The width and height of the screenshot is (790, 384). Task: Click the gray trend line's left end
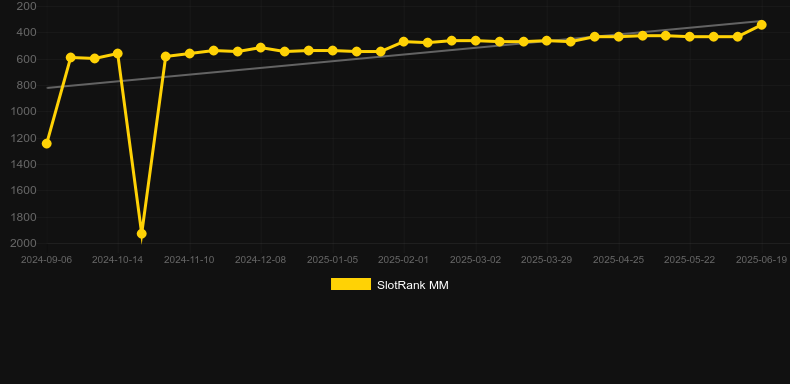pos(47,88)
